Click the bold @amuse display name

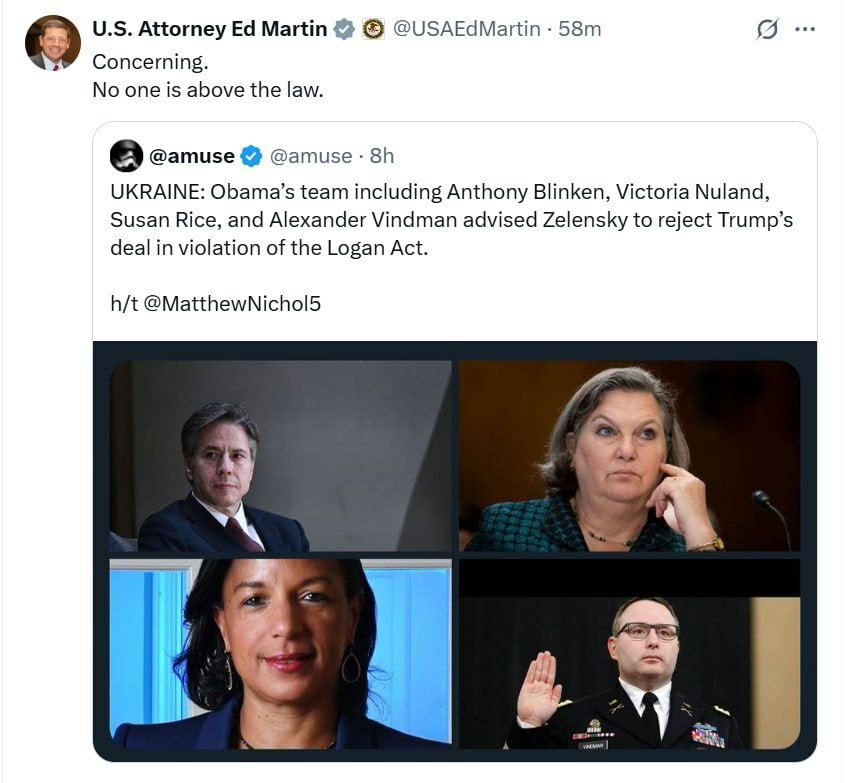tap(192, 156)
